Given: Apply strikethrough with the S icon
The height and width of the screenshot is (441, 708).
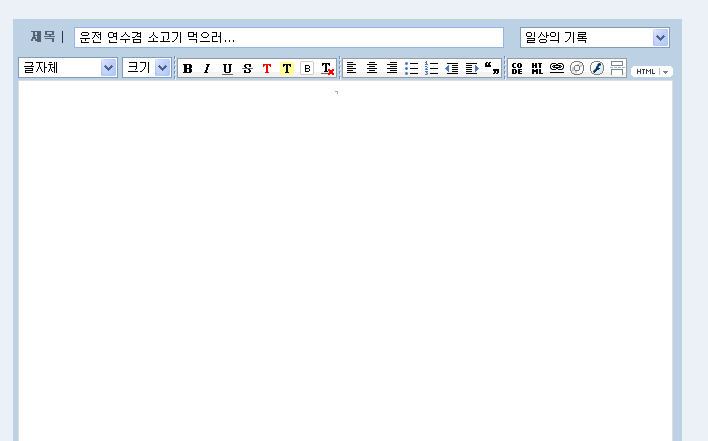Looking at the screenshot, I should (247, 69).
